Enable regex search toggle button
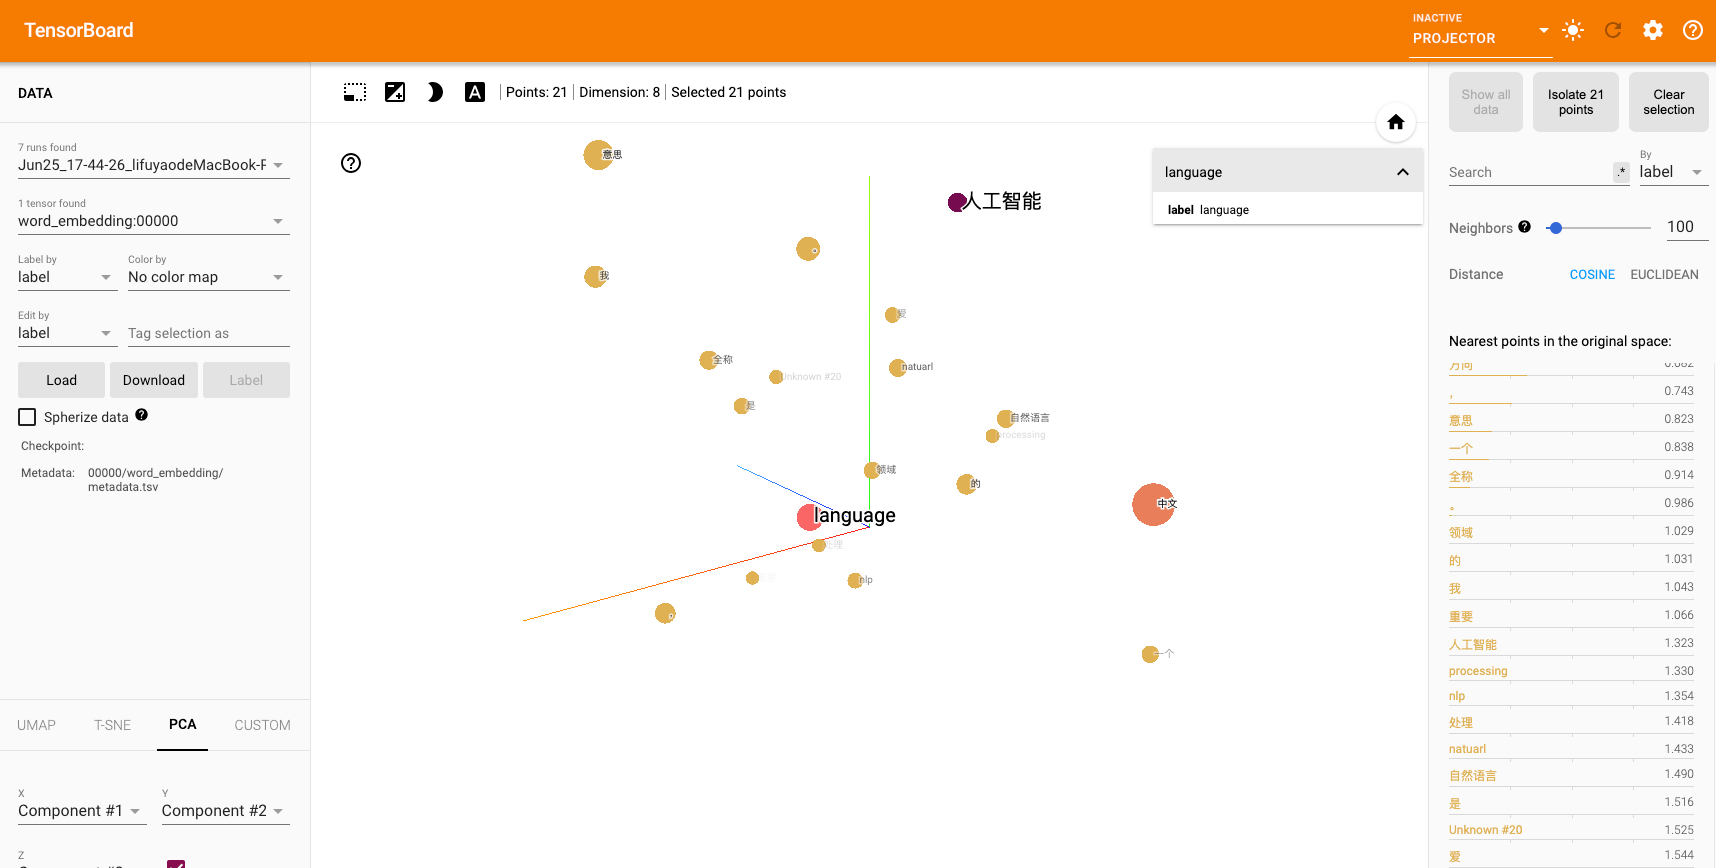The image size is (1716, 868). point(1621,172)
